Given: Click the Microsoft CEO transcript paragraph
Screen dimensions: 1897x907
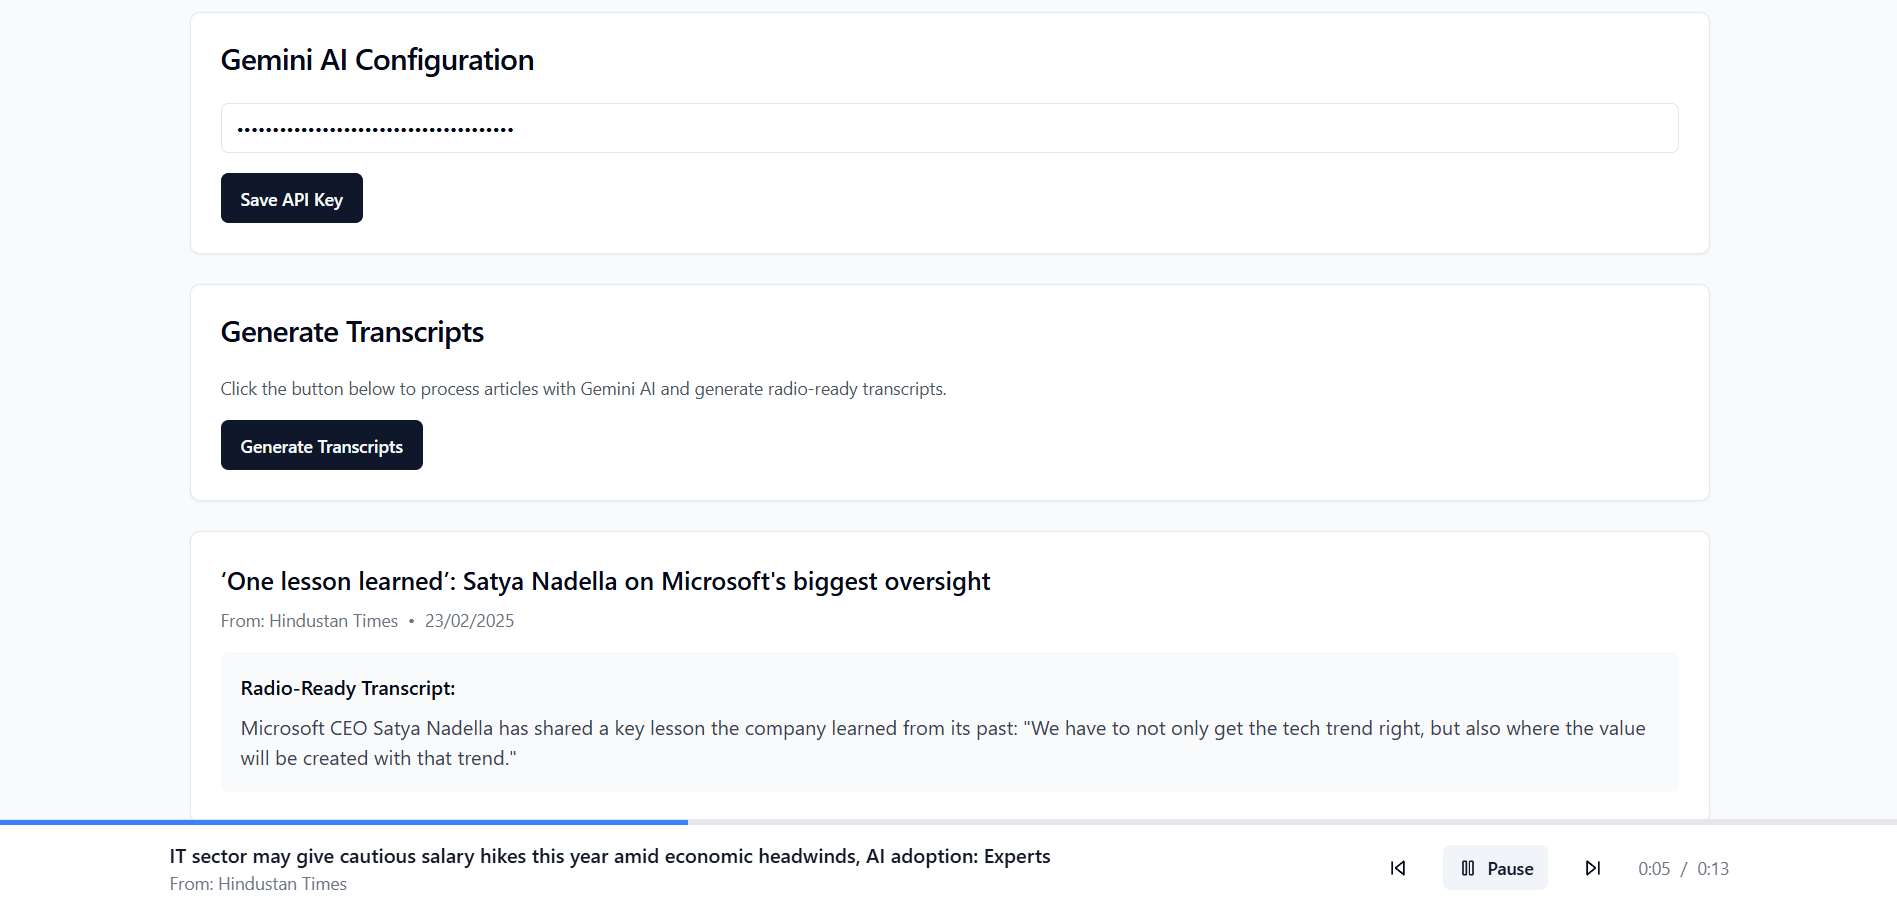Looking at the screenshot, I should coord(942,743).
